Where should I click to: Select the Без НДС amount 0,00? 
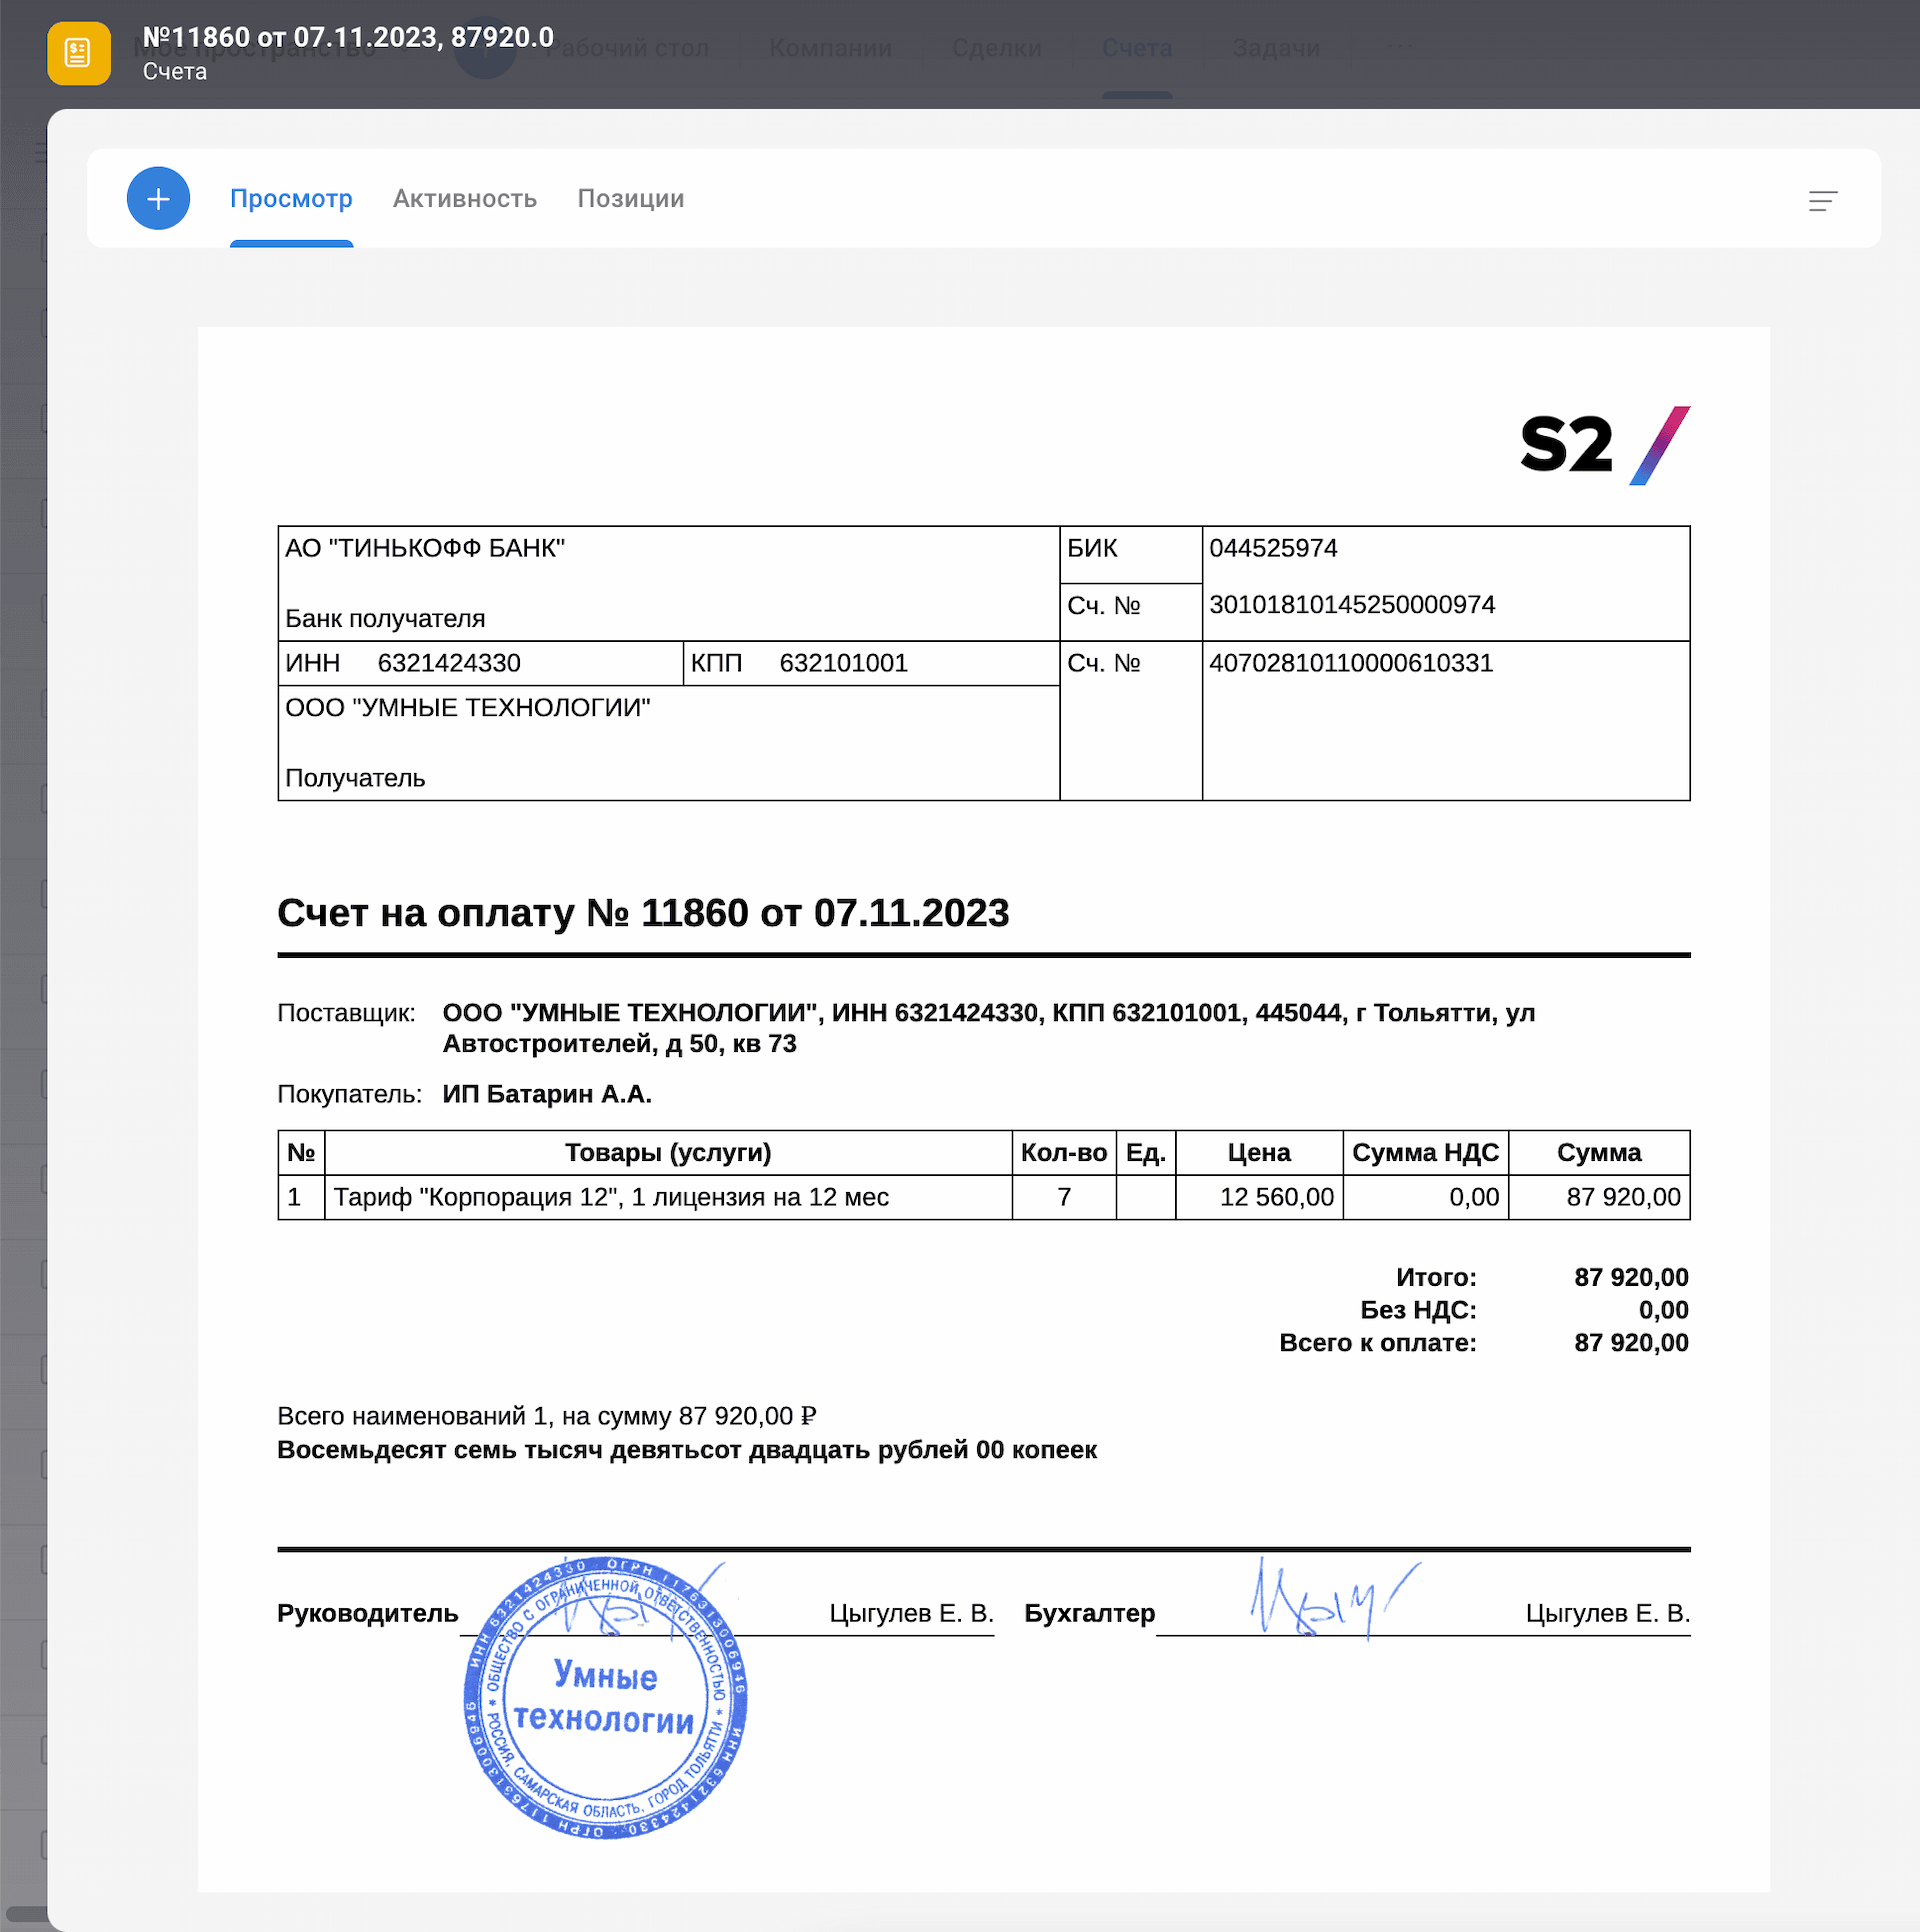click(1663, 1310)
